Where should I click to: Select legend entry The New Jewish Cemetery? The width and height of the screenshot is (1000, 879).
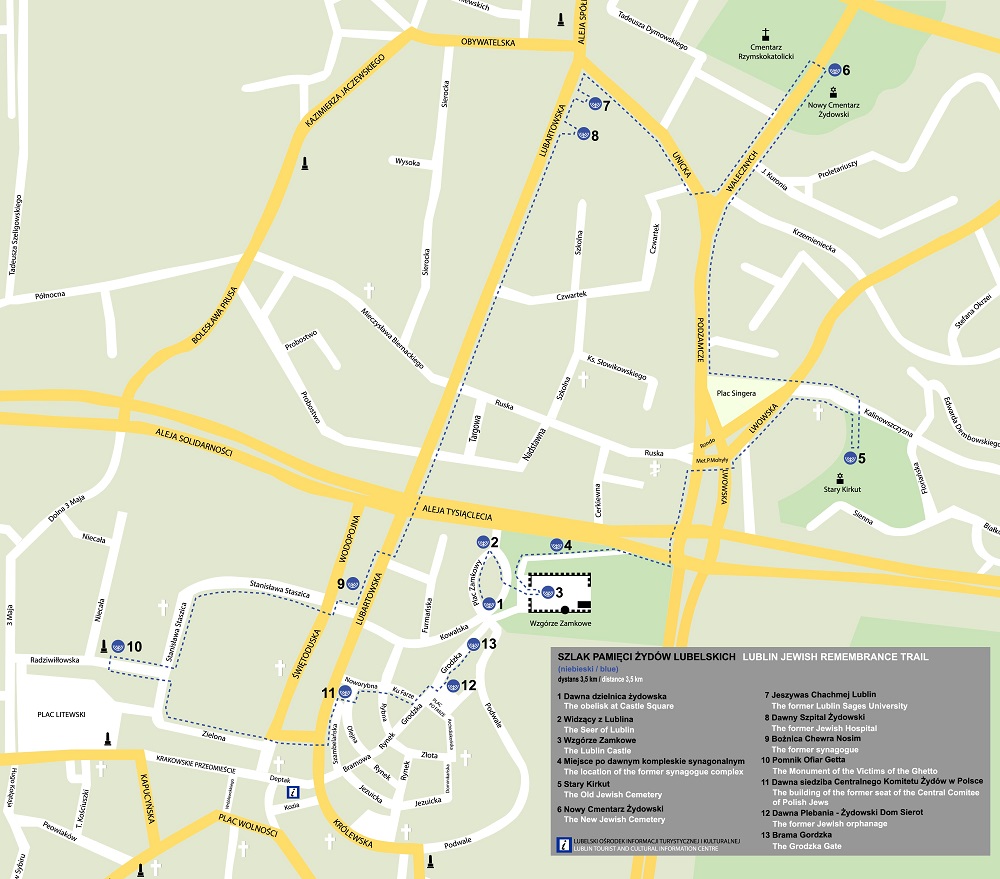point(614,819)
